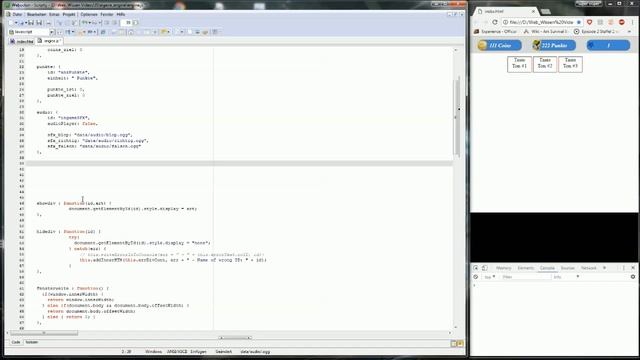
Task: Open the Episode 2 Staffel bookmark
Action: (x=597, y=31)
